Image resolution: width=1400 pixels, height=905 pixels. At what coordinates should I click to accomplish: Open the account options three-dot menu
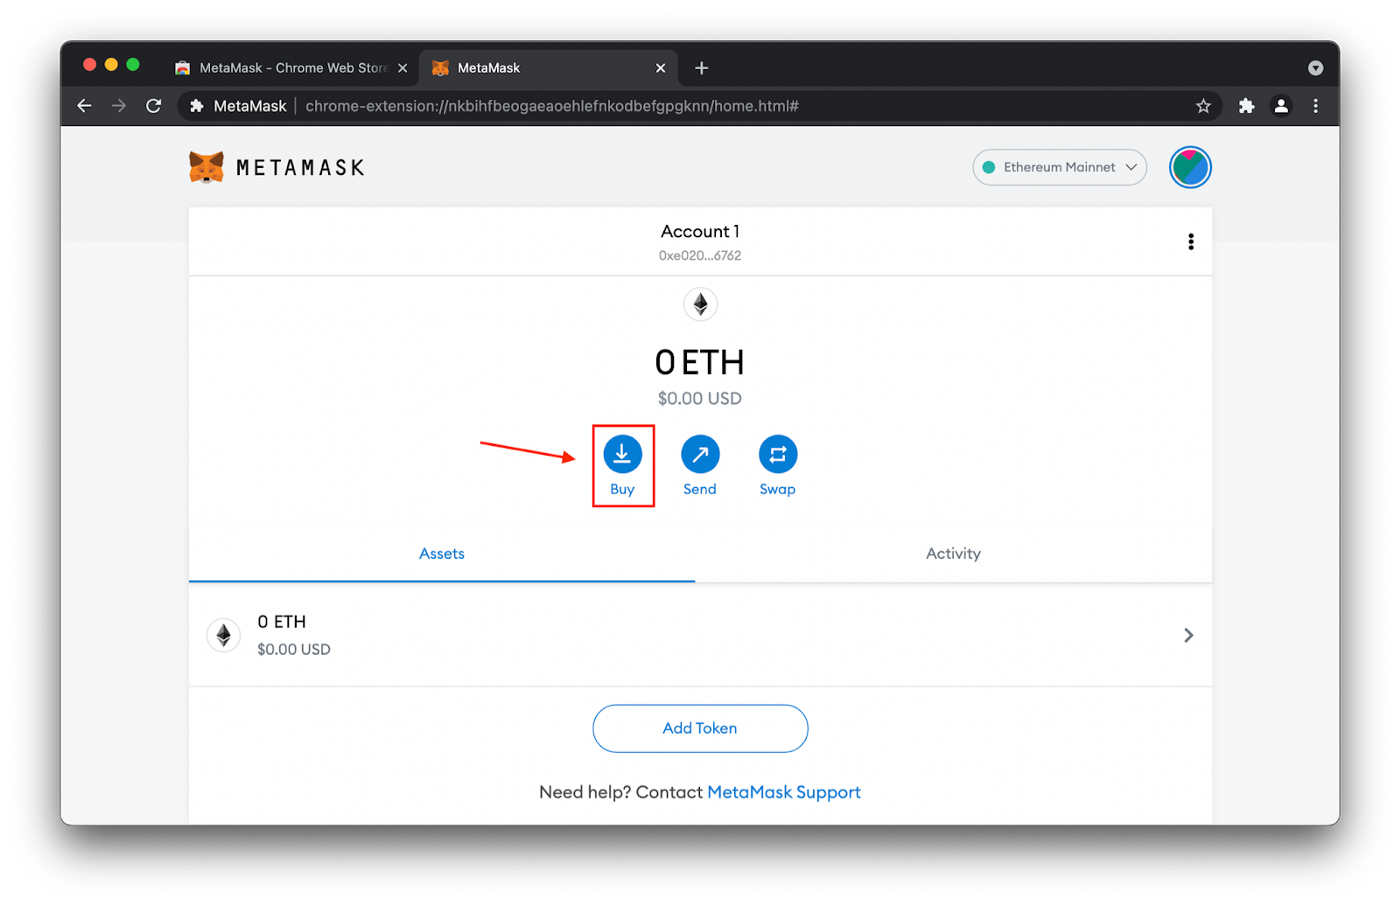1190,242
